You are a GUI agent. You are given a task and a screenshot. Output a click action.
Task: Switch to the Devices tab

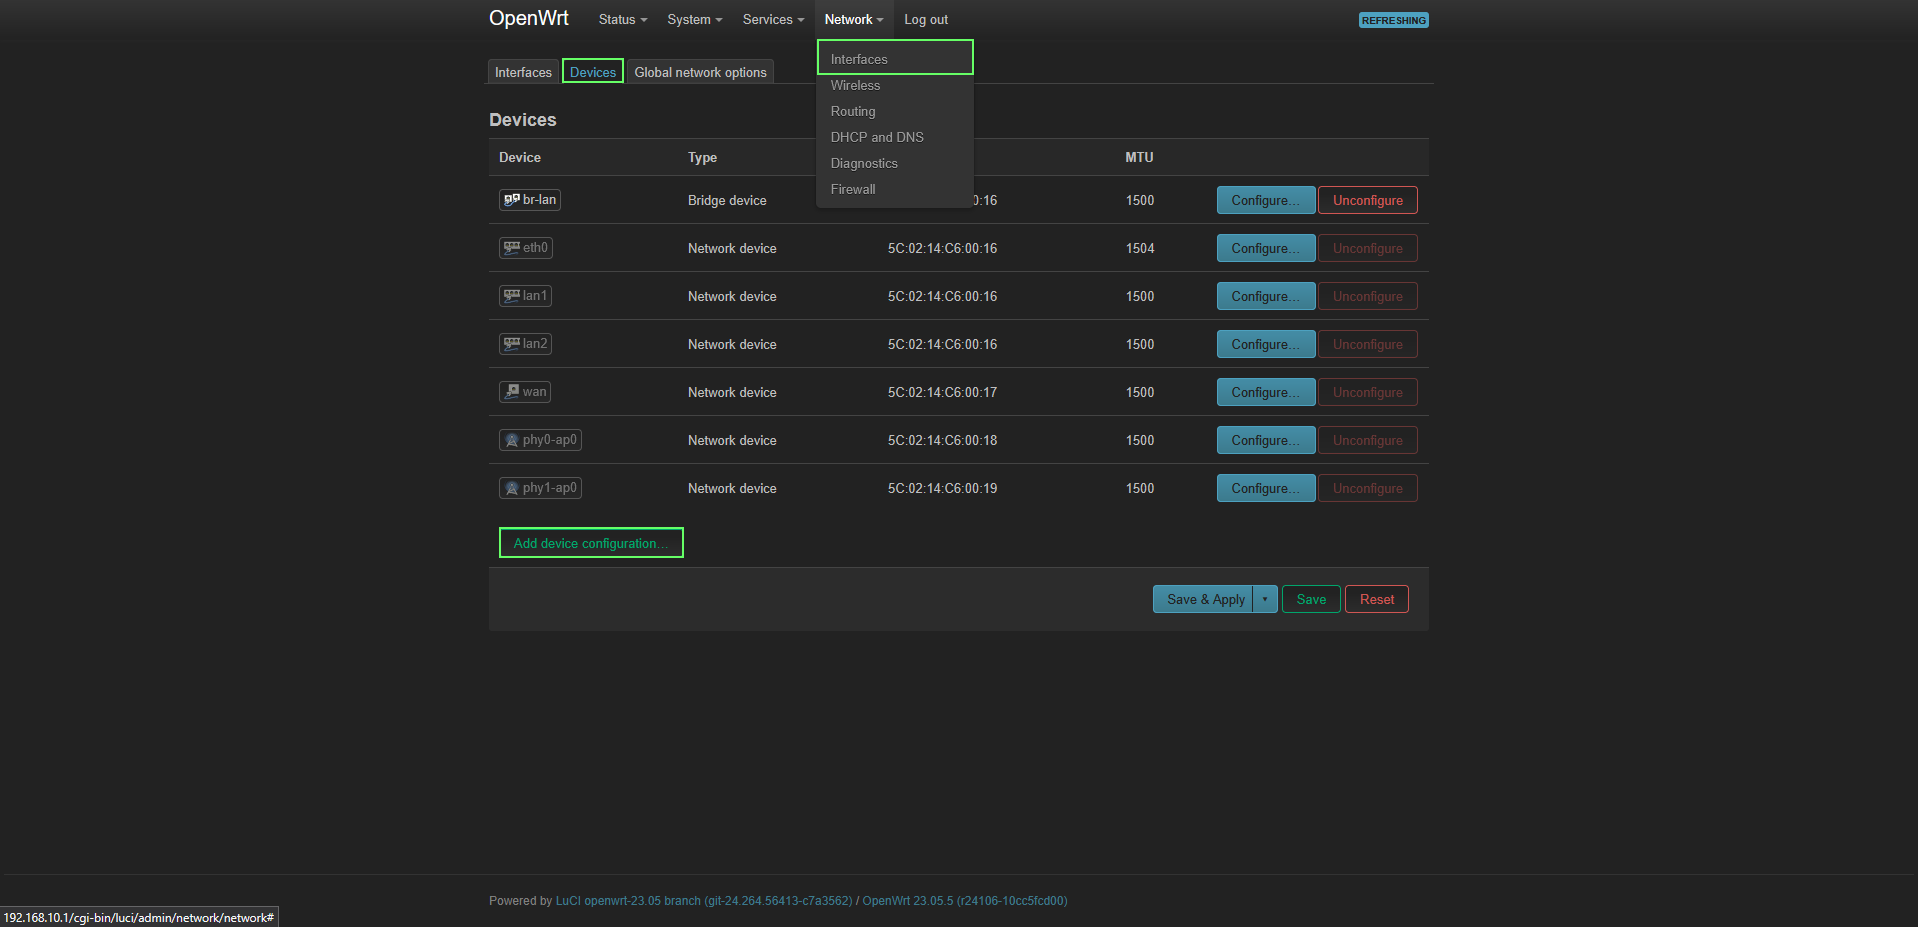pyautogui.click(x=593, y=72)
